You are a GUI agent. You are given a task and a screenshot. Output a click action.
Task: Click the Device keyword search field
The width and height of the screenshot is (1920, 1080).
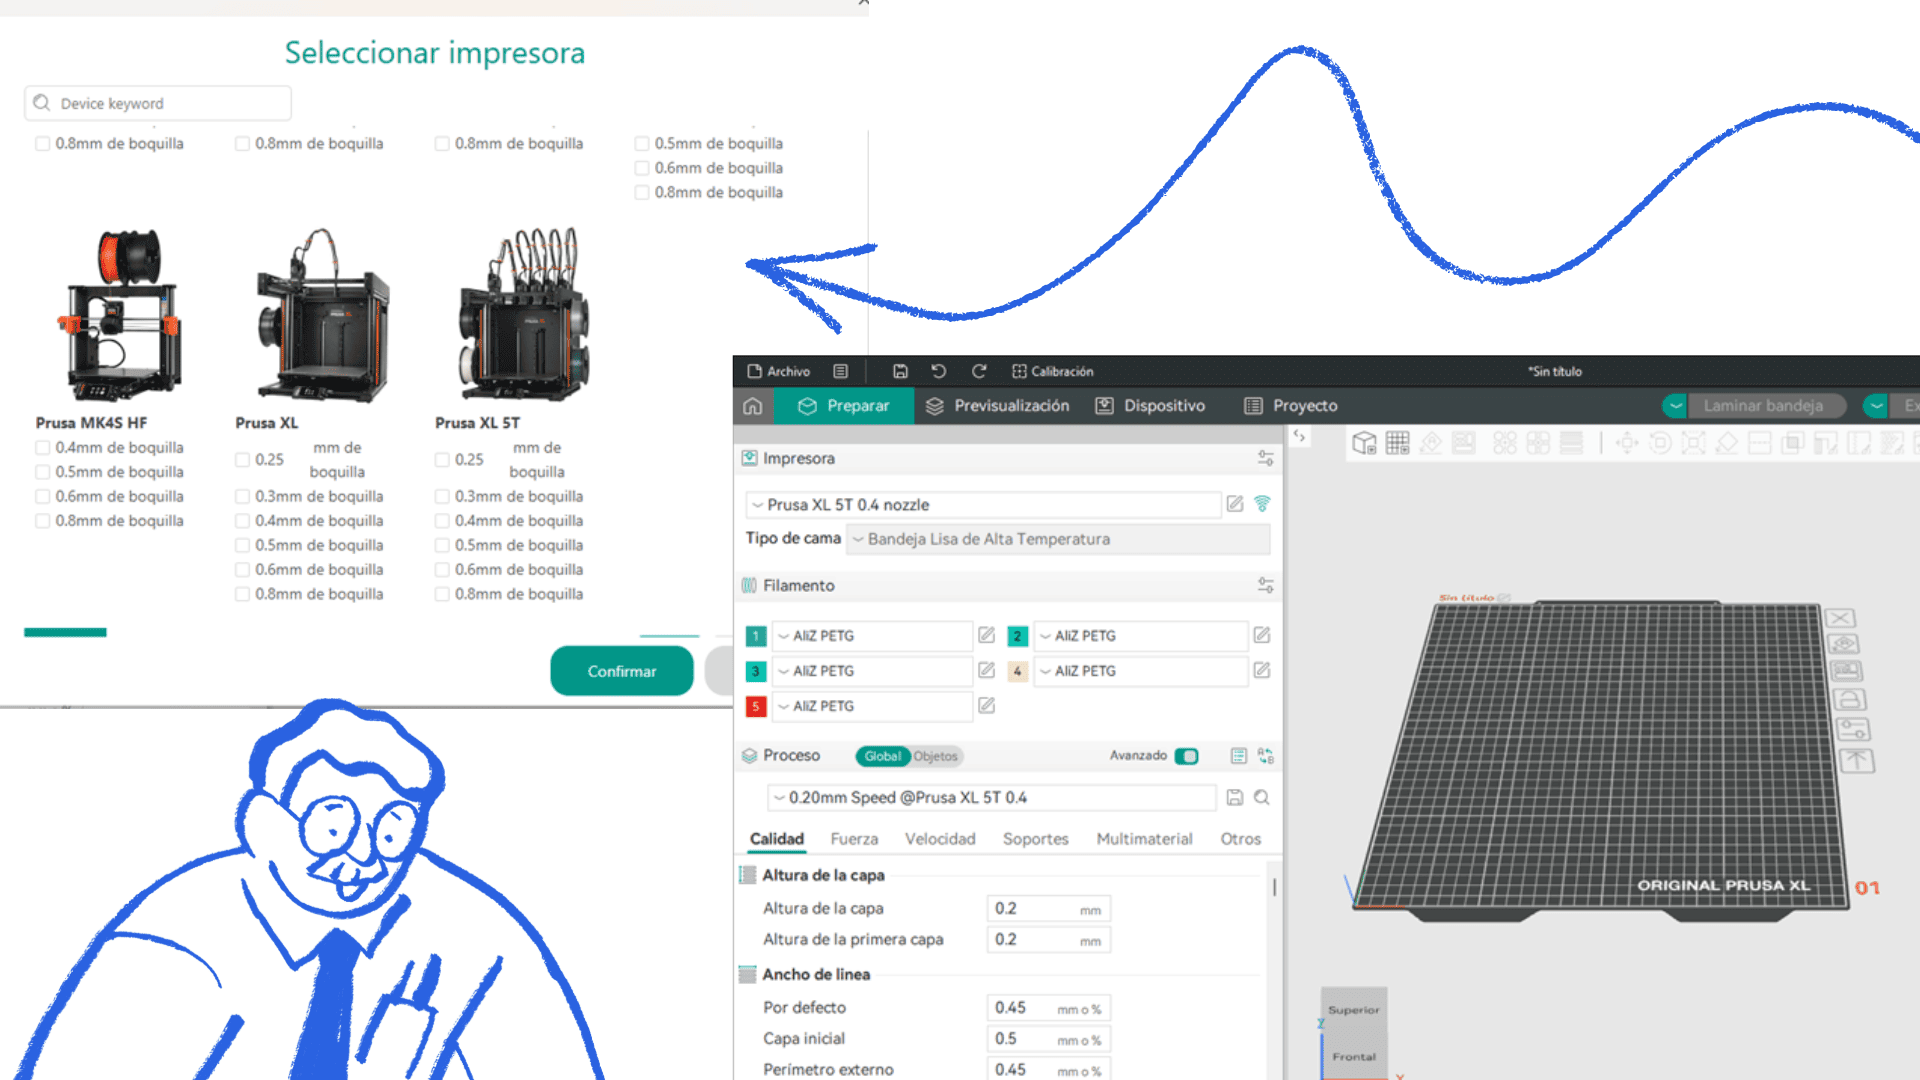[158, 103]
